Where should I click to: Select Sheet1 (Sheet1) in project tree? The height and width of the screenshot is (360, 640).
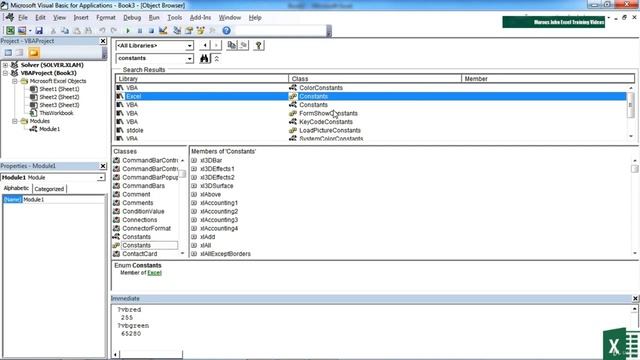[x=59, y=89]
